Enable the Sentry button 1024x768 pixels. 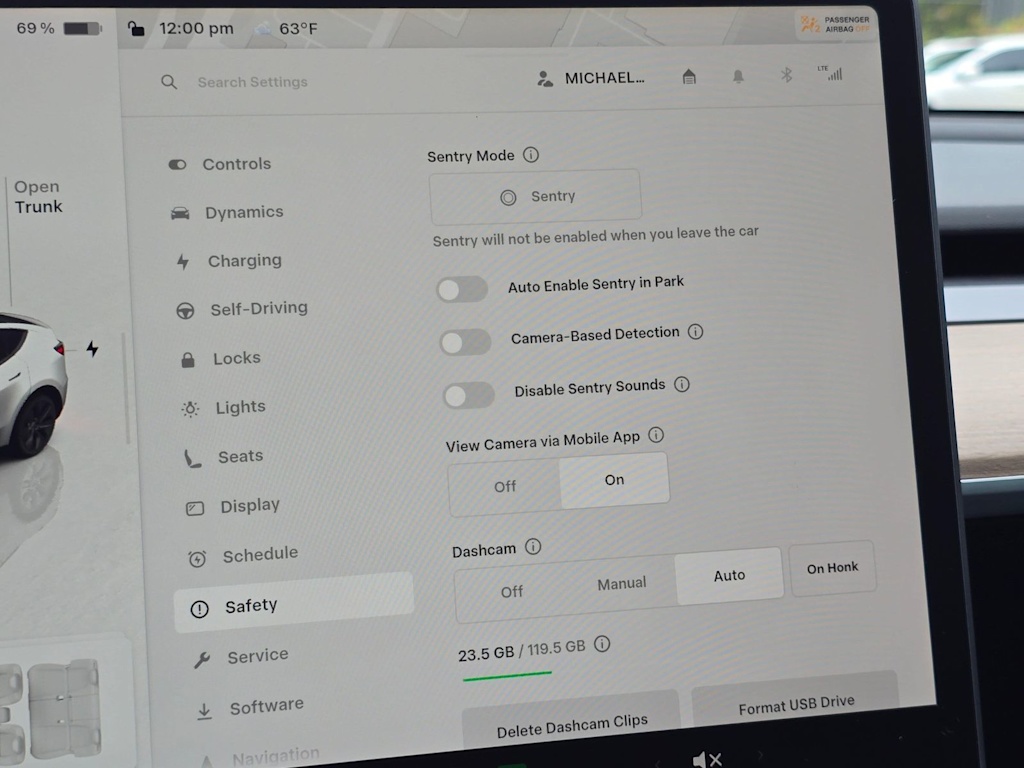click(535, 196)
